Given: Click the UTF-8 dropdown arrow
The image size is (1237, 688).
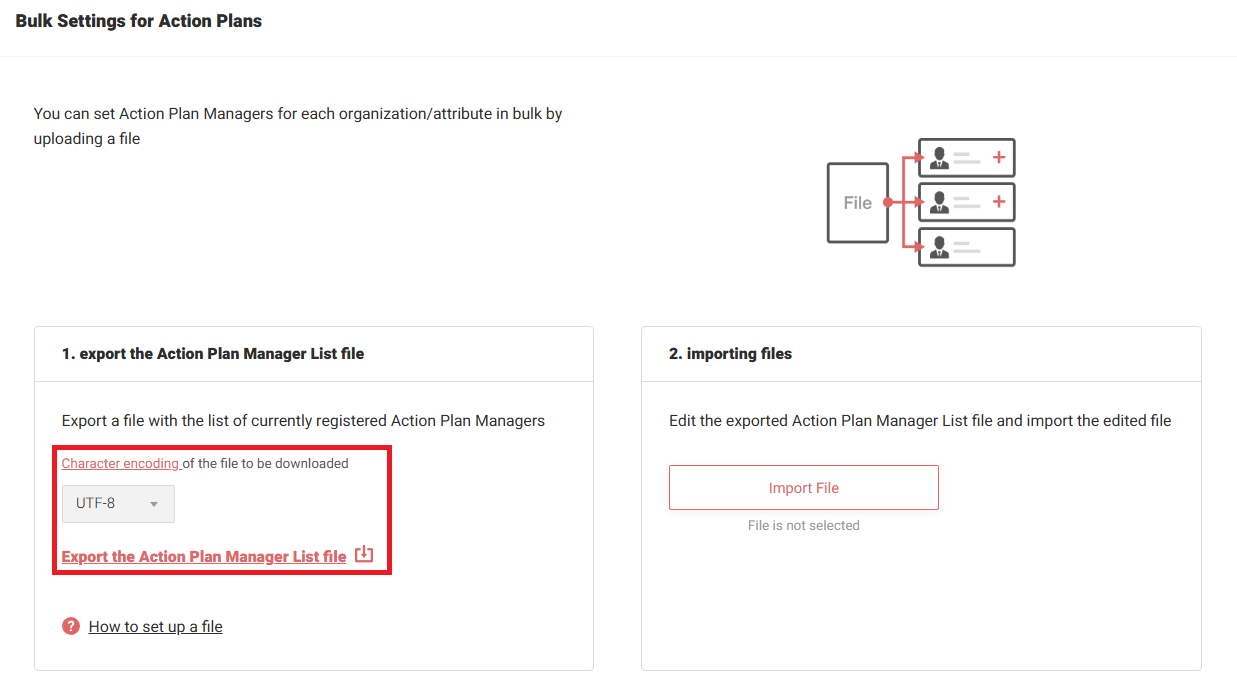Looking at the screenshot, I should 154,504.
